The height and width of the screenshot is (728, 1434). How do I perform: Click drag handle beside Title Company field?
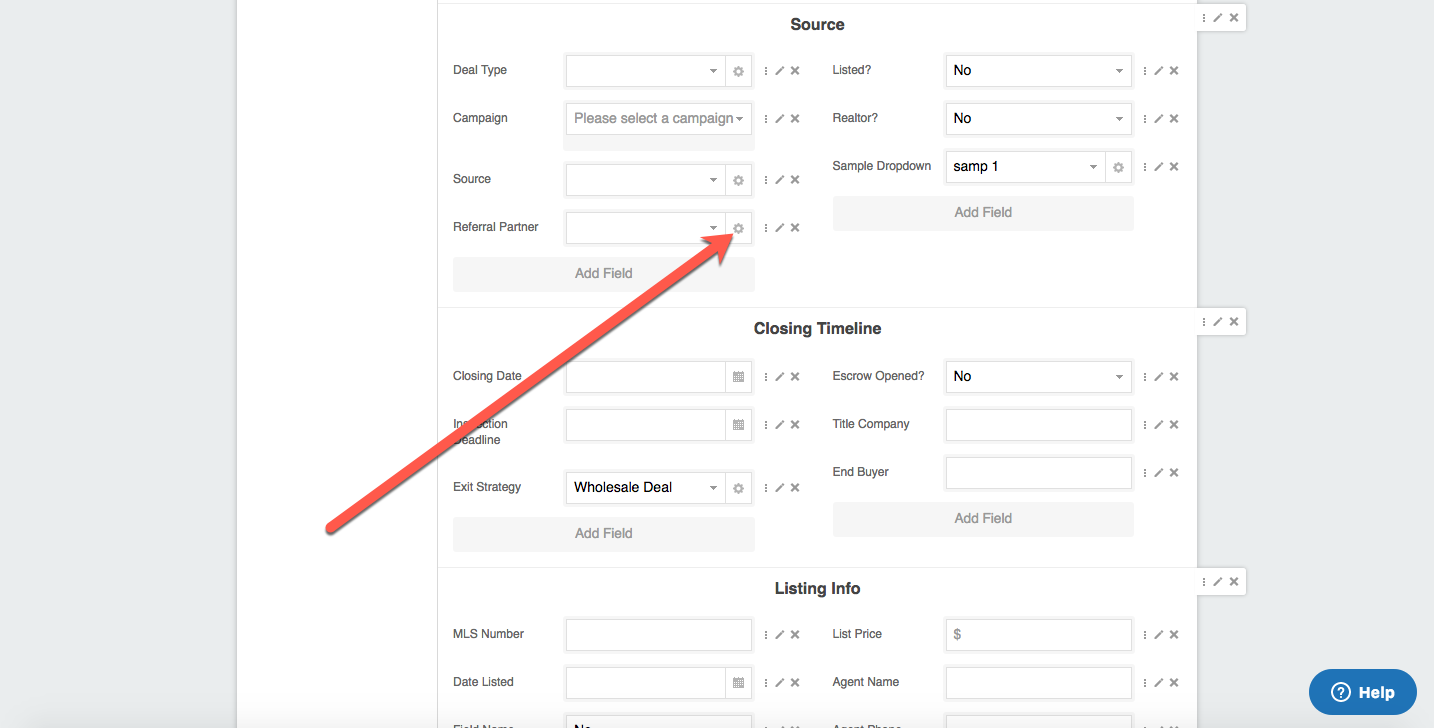1145,425
